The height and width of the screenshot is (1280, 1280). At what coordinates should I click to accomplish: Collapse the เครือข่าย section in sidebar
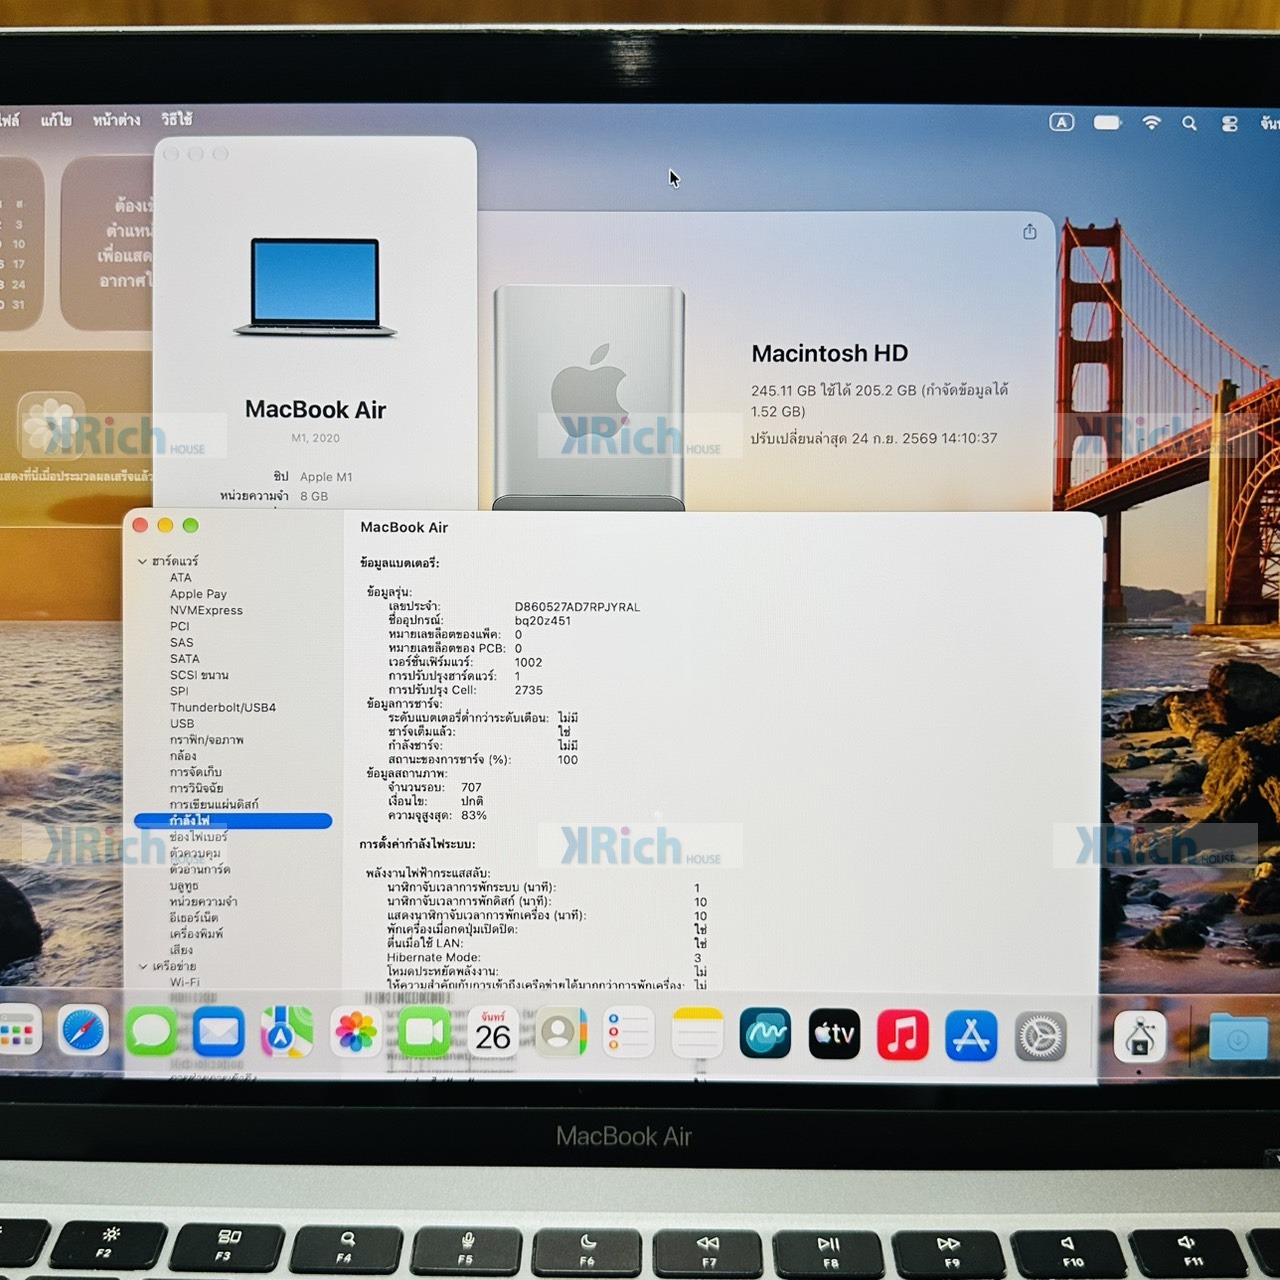(143, 966)
